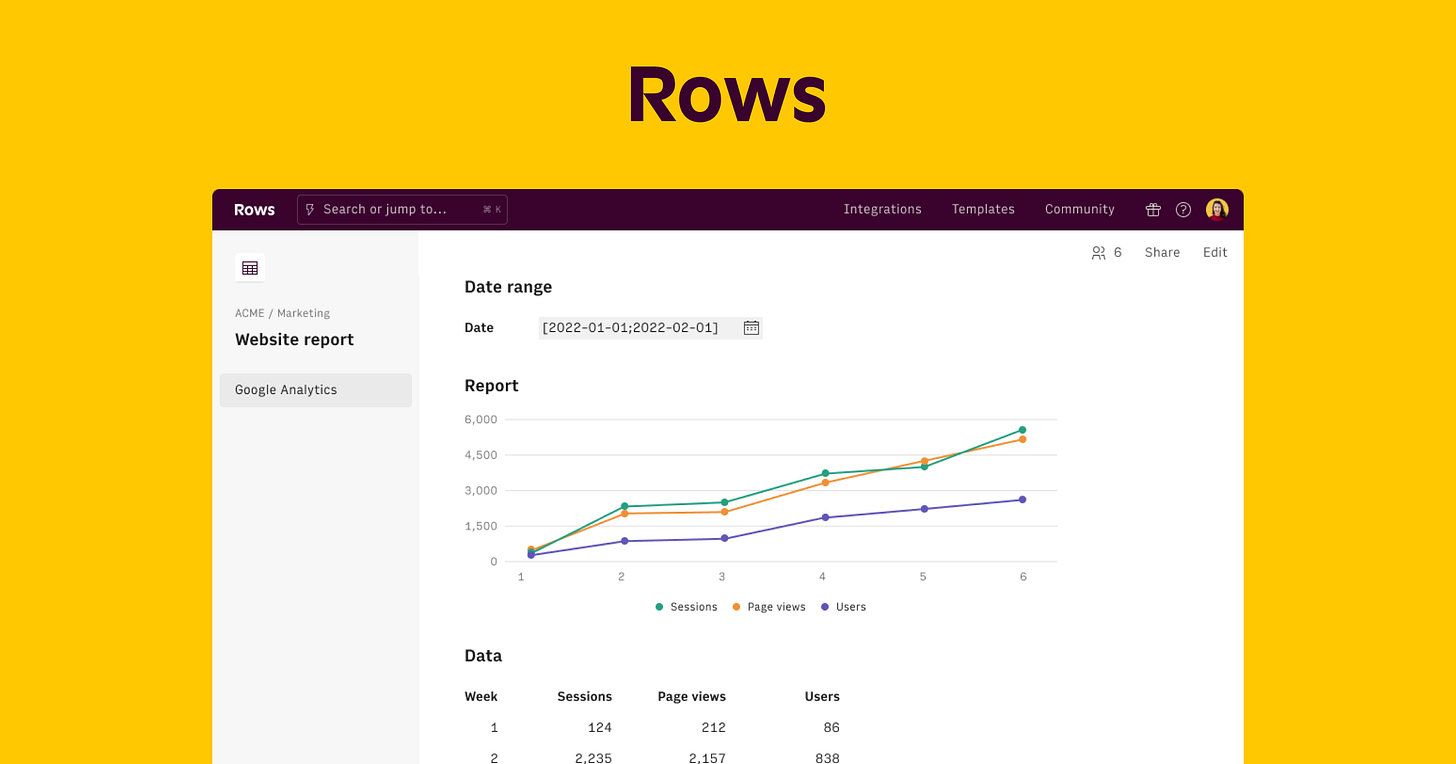Open the calendar icon beside the date field
The width and height of the screenshot is (1456, 764).
point(751,327)
